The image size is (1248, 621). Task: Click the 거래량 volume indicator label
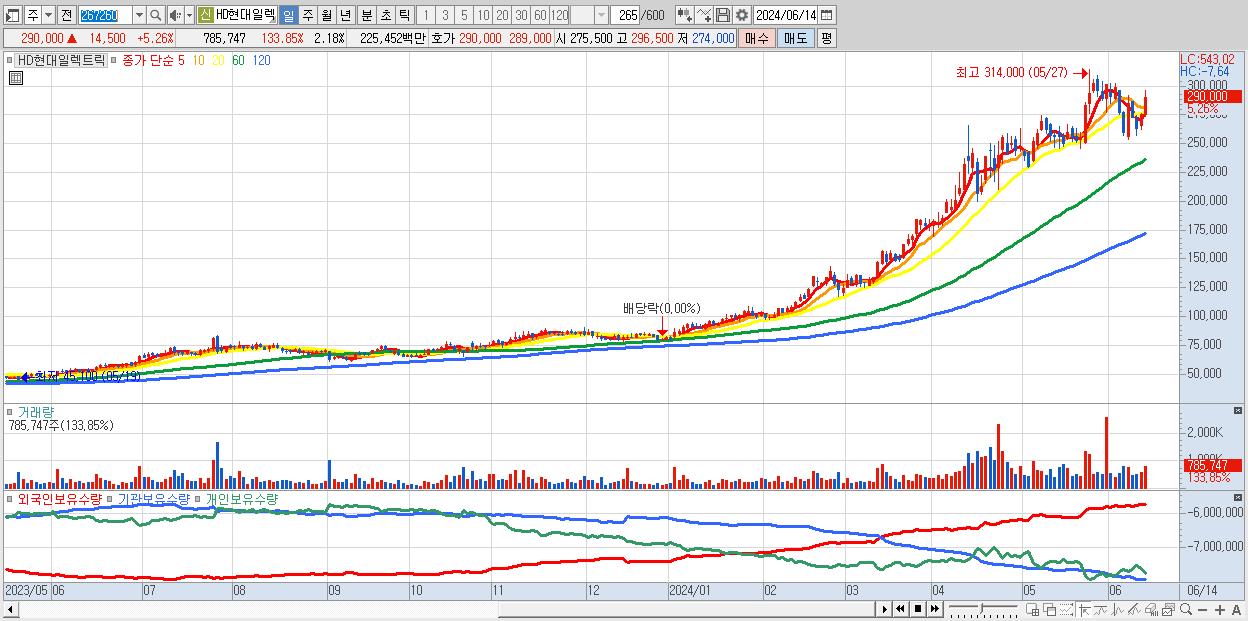tap(37, 411)
